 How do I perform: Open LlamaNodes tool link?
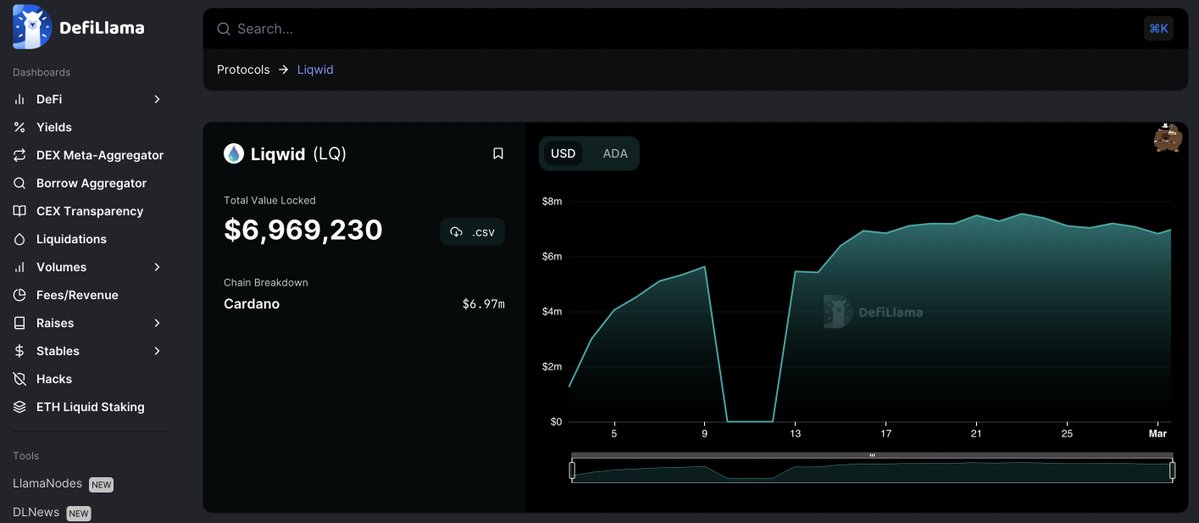(47, 483)
